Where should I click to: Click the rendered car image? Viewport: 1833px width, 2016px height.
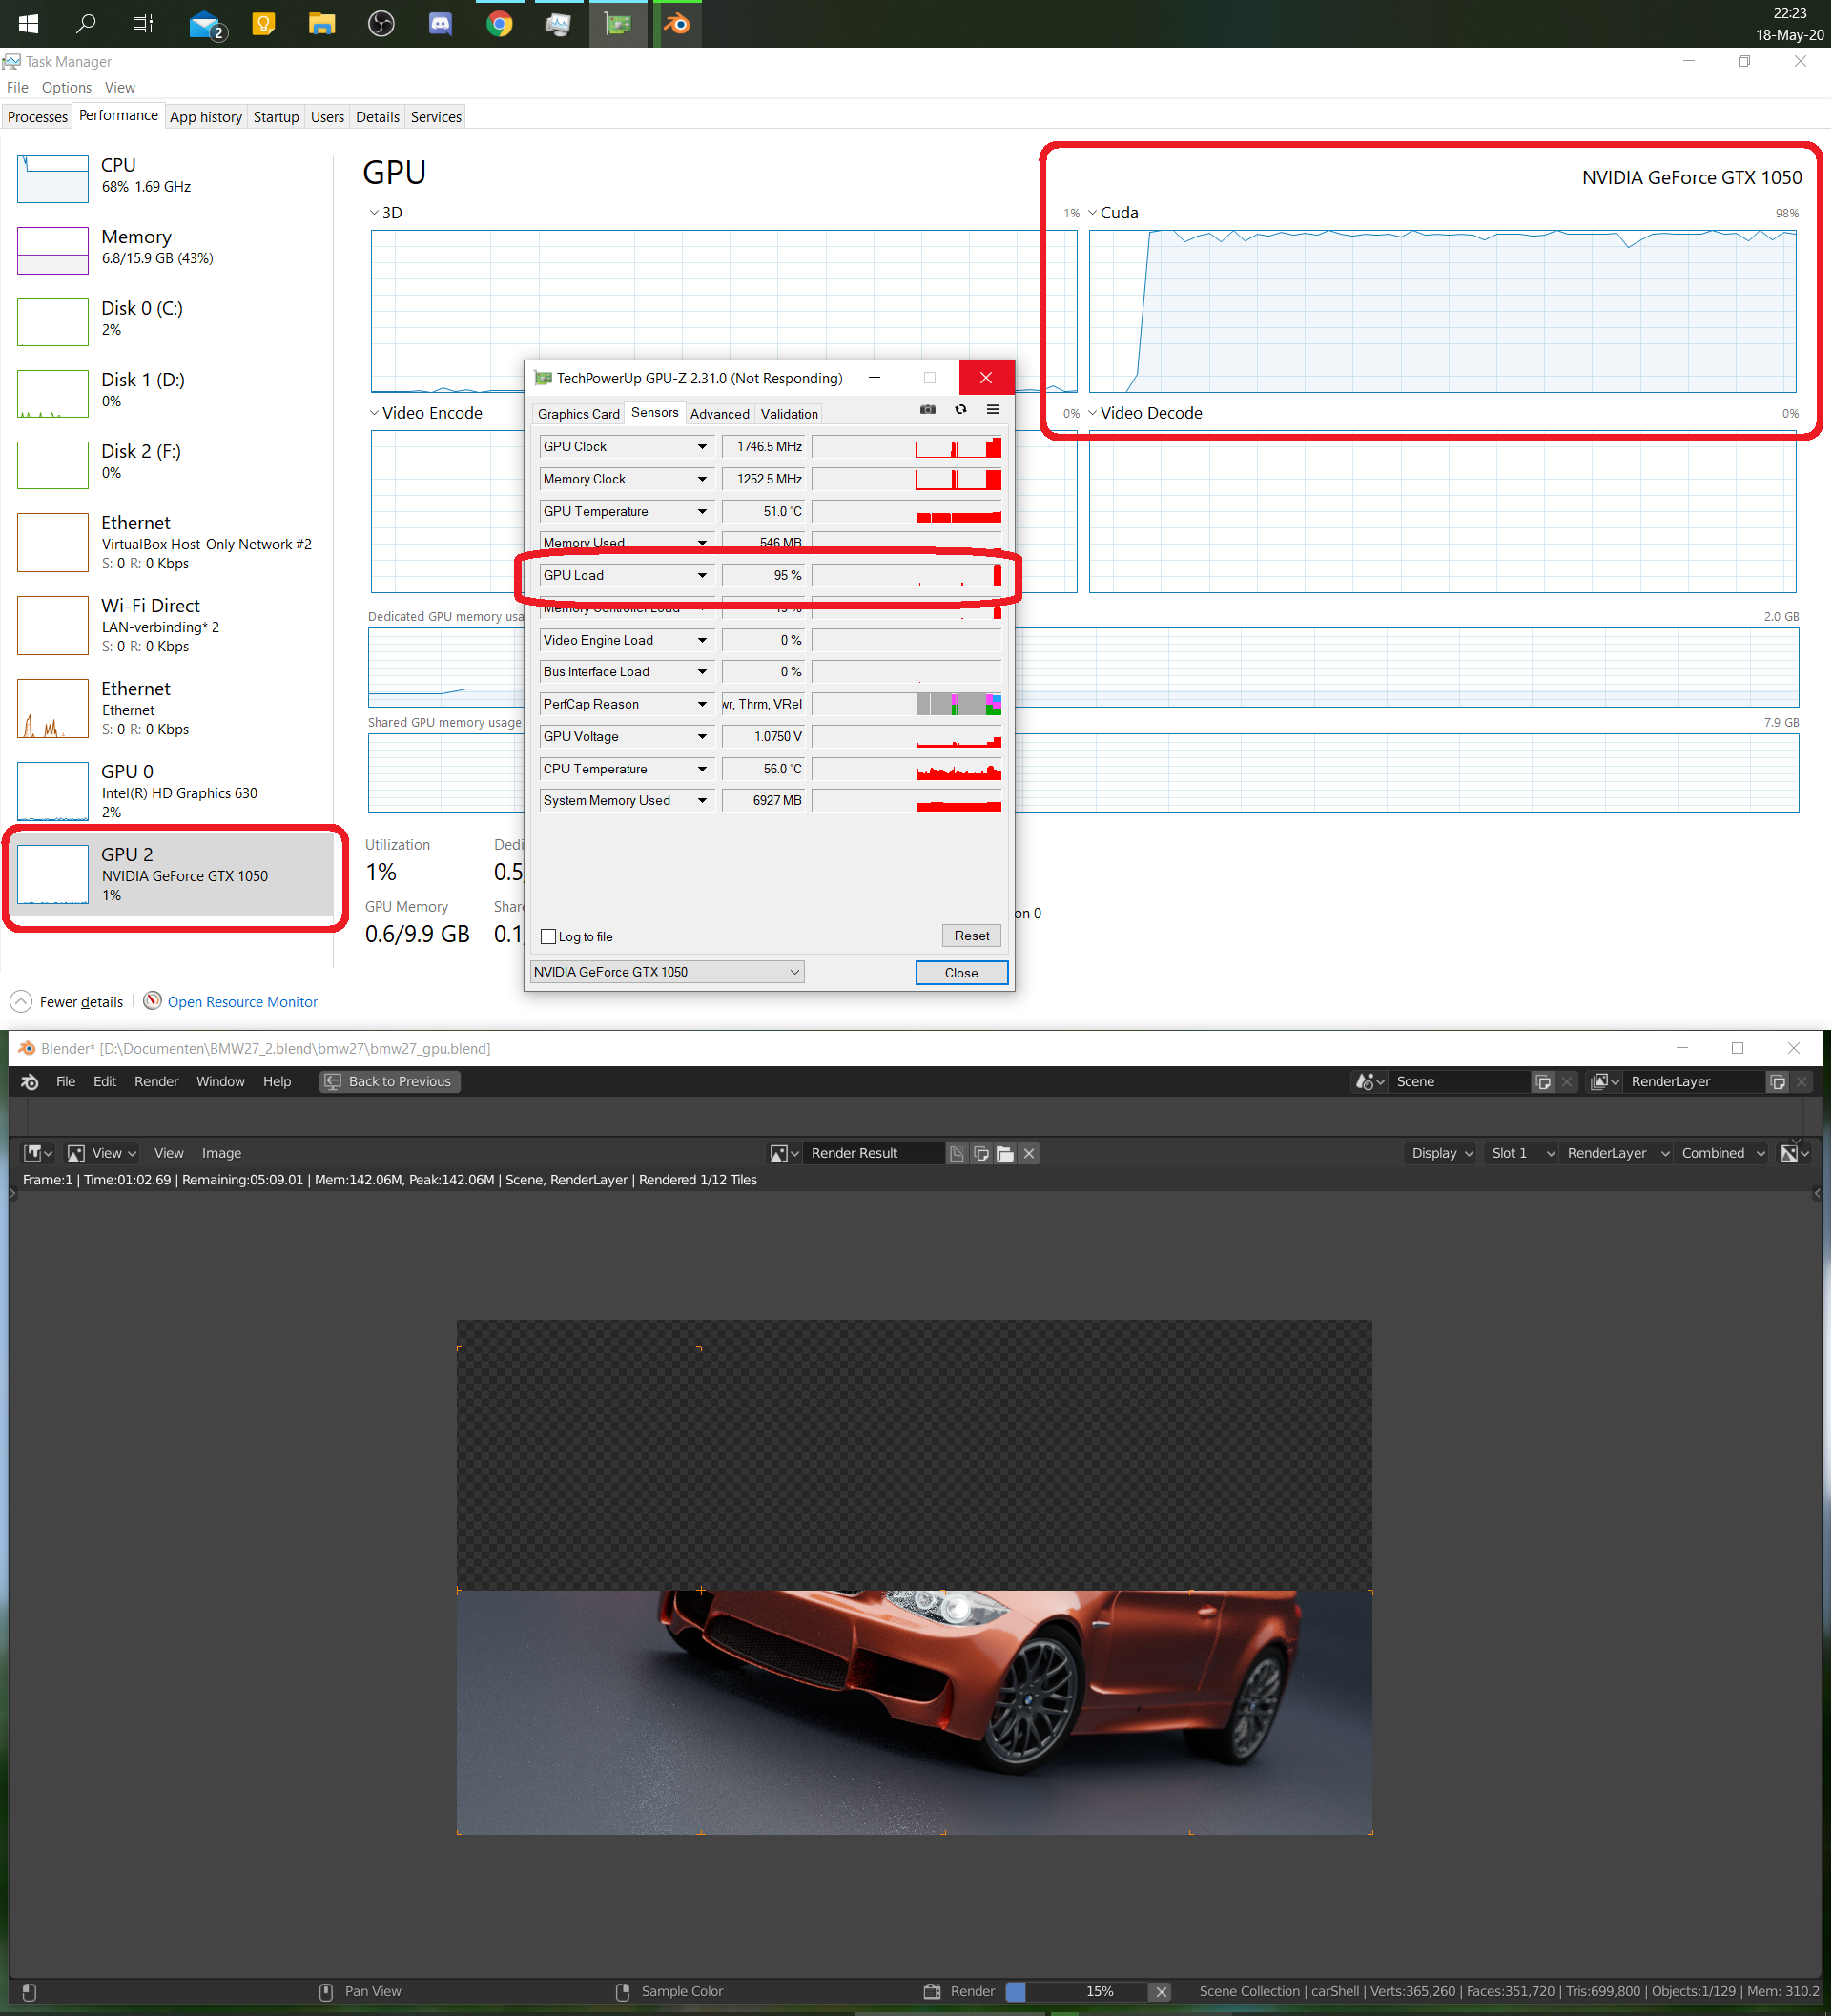pyautogui.click(x=915, y=1713)
